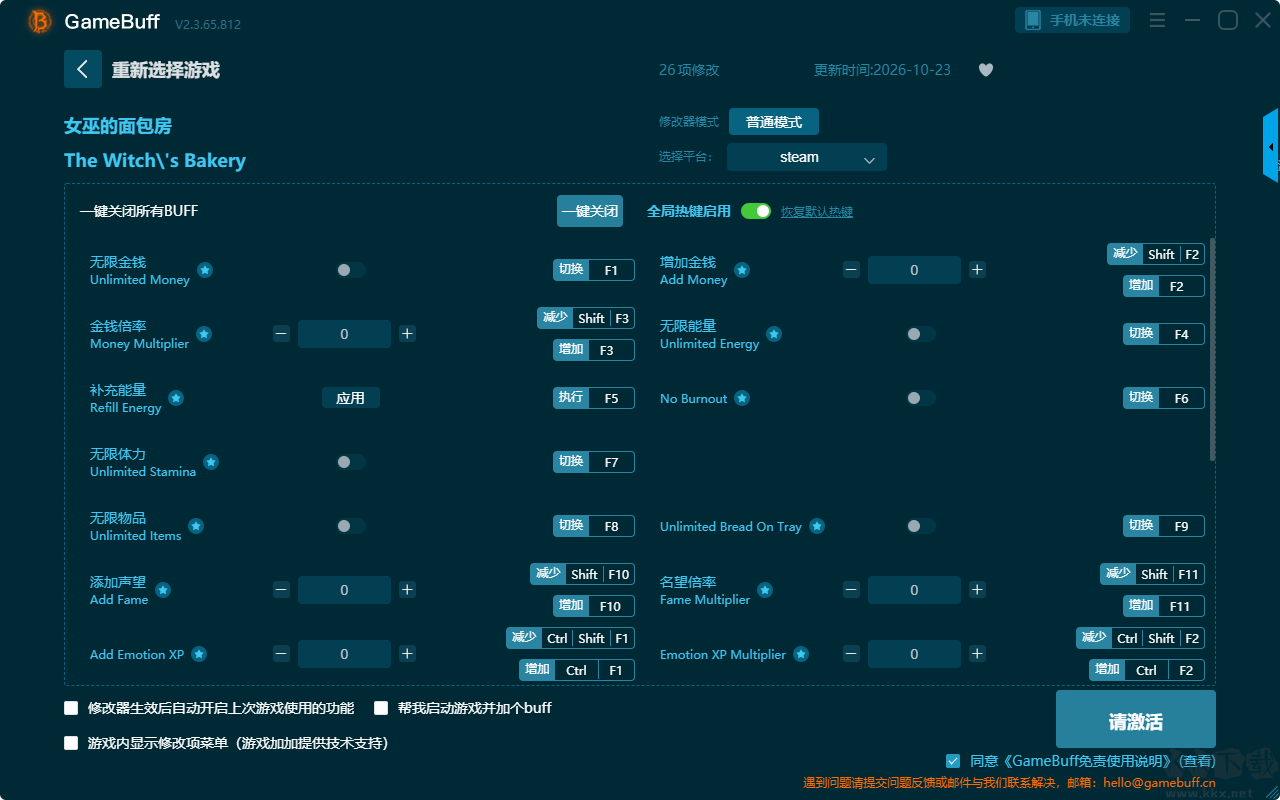The height and width of the screenshot is (800, 1280).
Task: Toggle the Unlimited Energy switch
Action: click(x=921, y=334)
